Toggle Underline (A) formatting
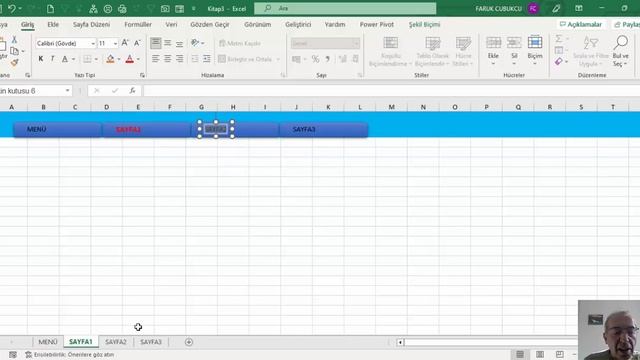Image resolution: width=640 pixels, height=360 pixels. coord(65,59)
